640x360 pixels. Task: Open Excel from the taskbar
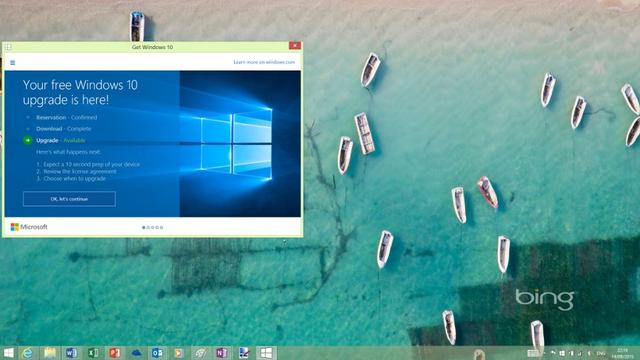(x=93, y=353)
